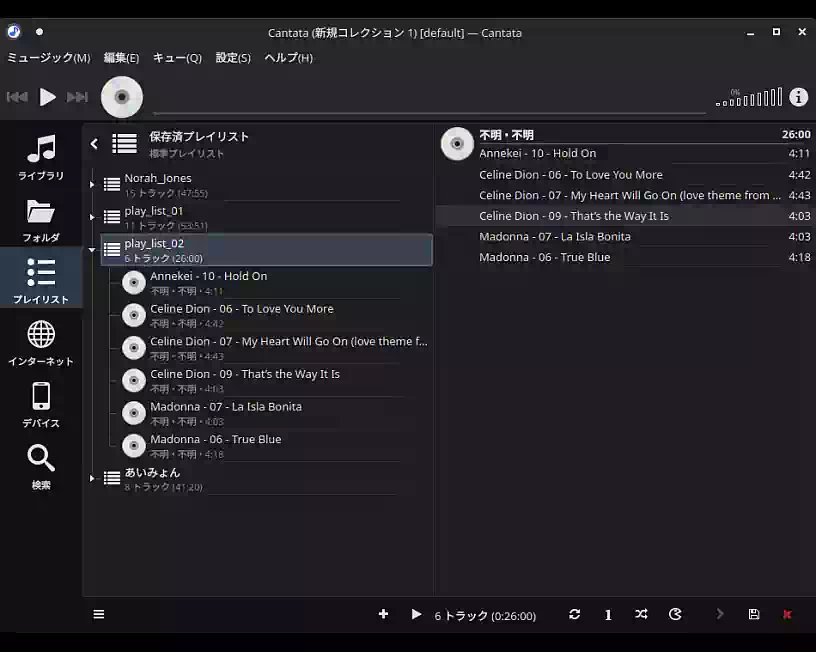Open the ヘルプ(H) menu

click(x=289, y=58)
